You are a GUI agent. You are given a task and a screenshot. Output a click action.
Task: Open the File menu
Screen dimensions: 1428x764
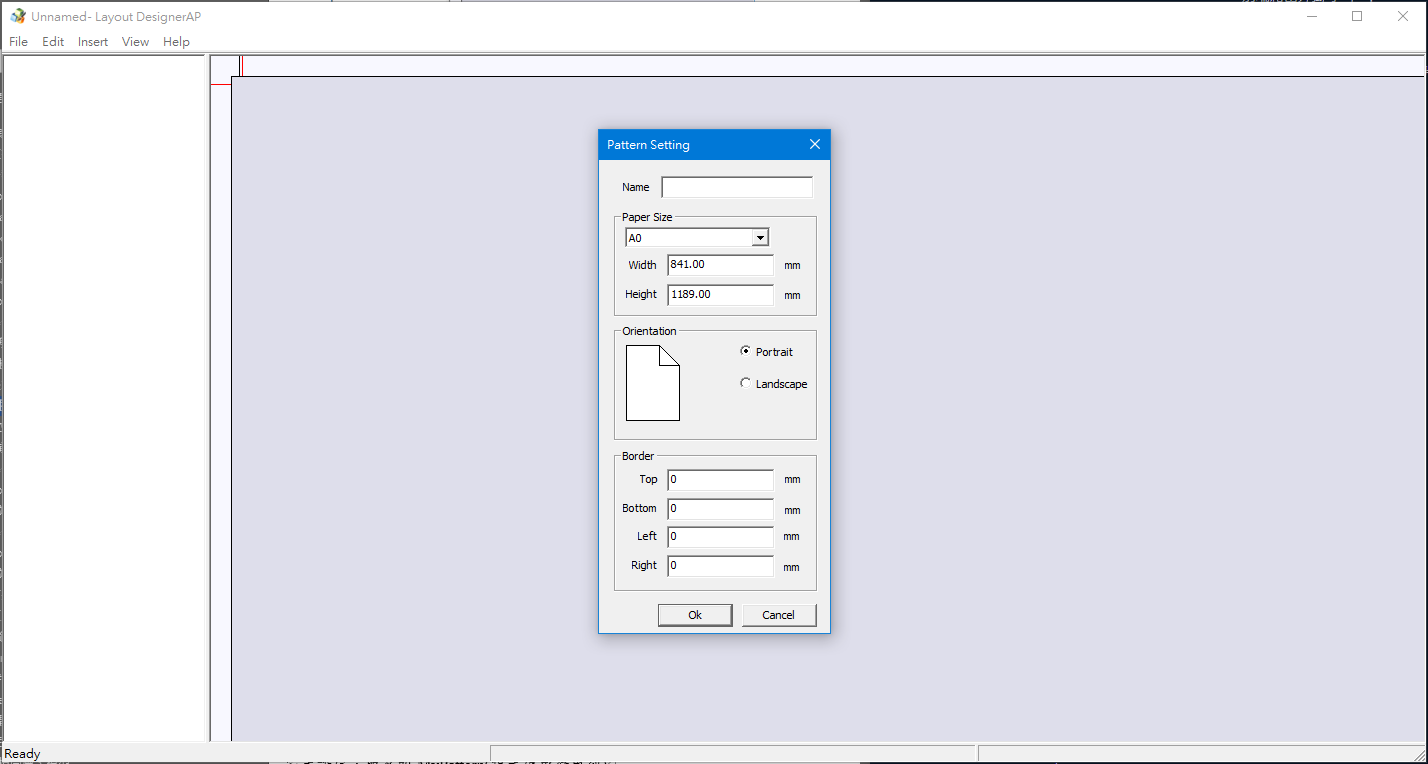tap(18, 42)
